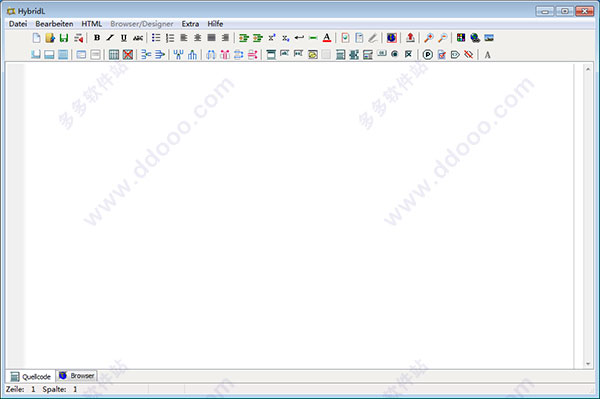Open the Bearbeiten menu
600x399 pixels.
pyautogui.click(x=54, y=24)
